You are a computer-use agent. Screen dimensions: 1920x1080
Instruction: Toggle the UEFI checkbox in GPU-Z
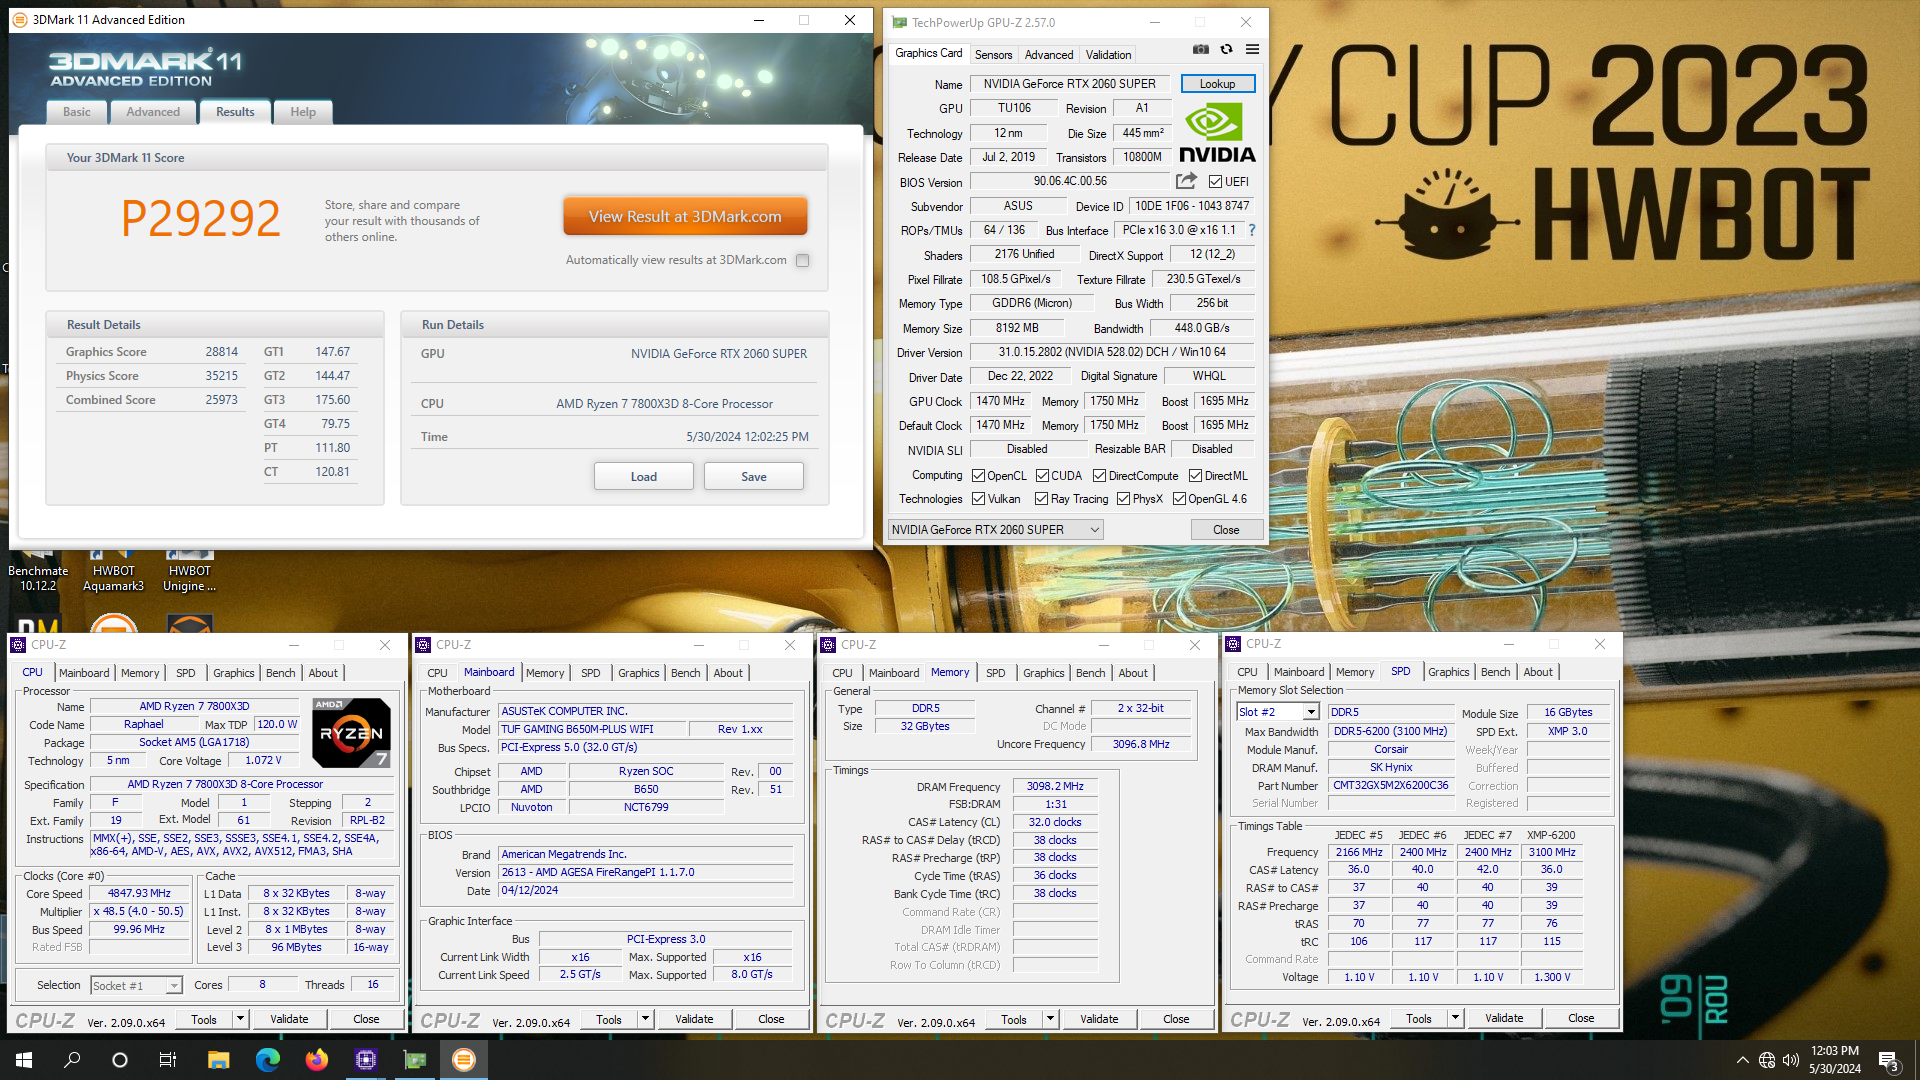(x=1215, y=182)
